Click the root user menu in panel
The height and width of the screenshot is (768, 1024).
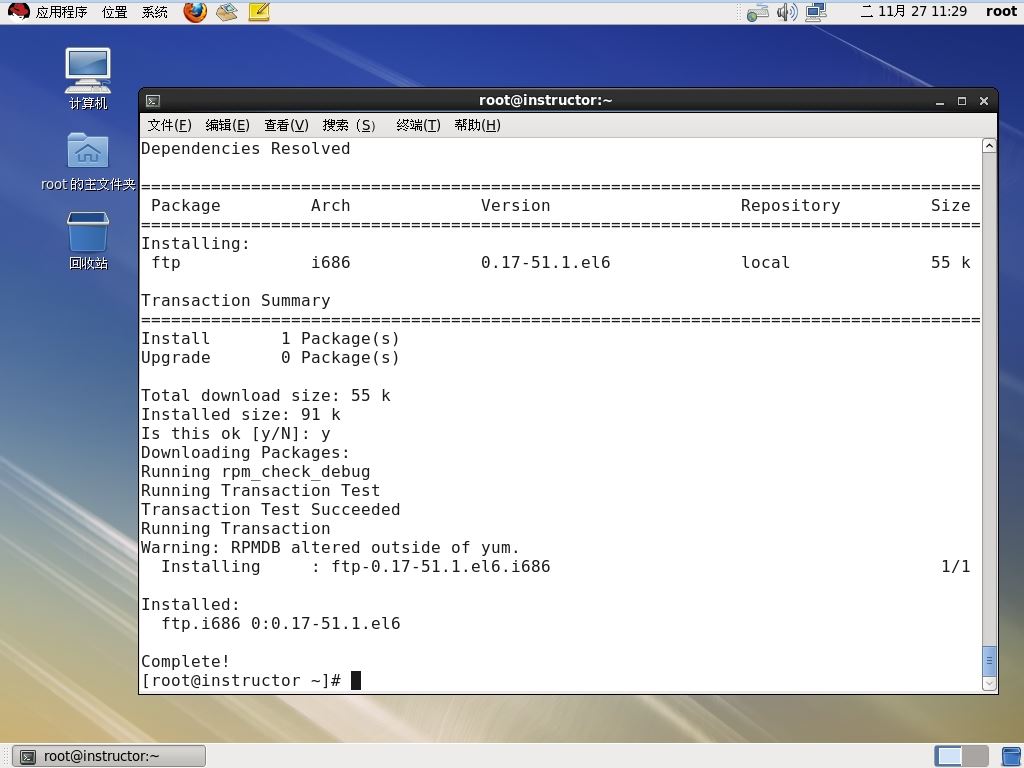(1001, 11)
